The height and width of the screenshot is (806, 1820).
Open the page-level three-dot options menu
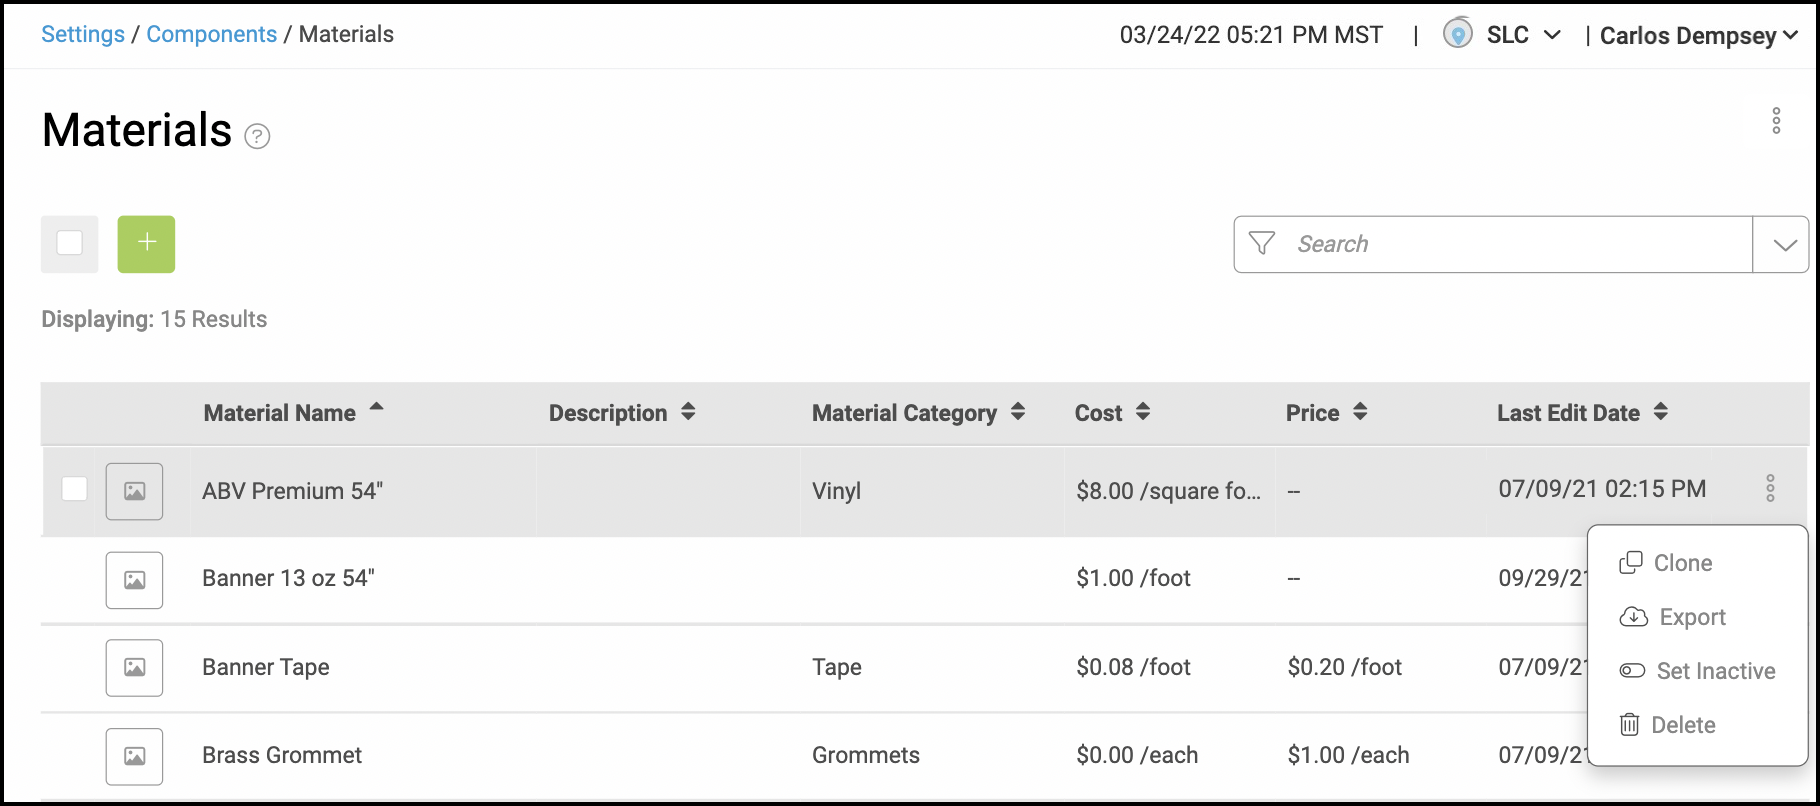click(1776, 121)
